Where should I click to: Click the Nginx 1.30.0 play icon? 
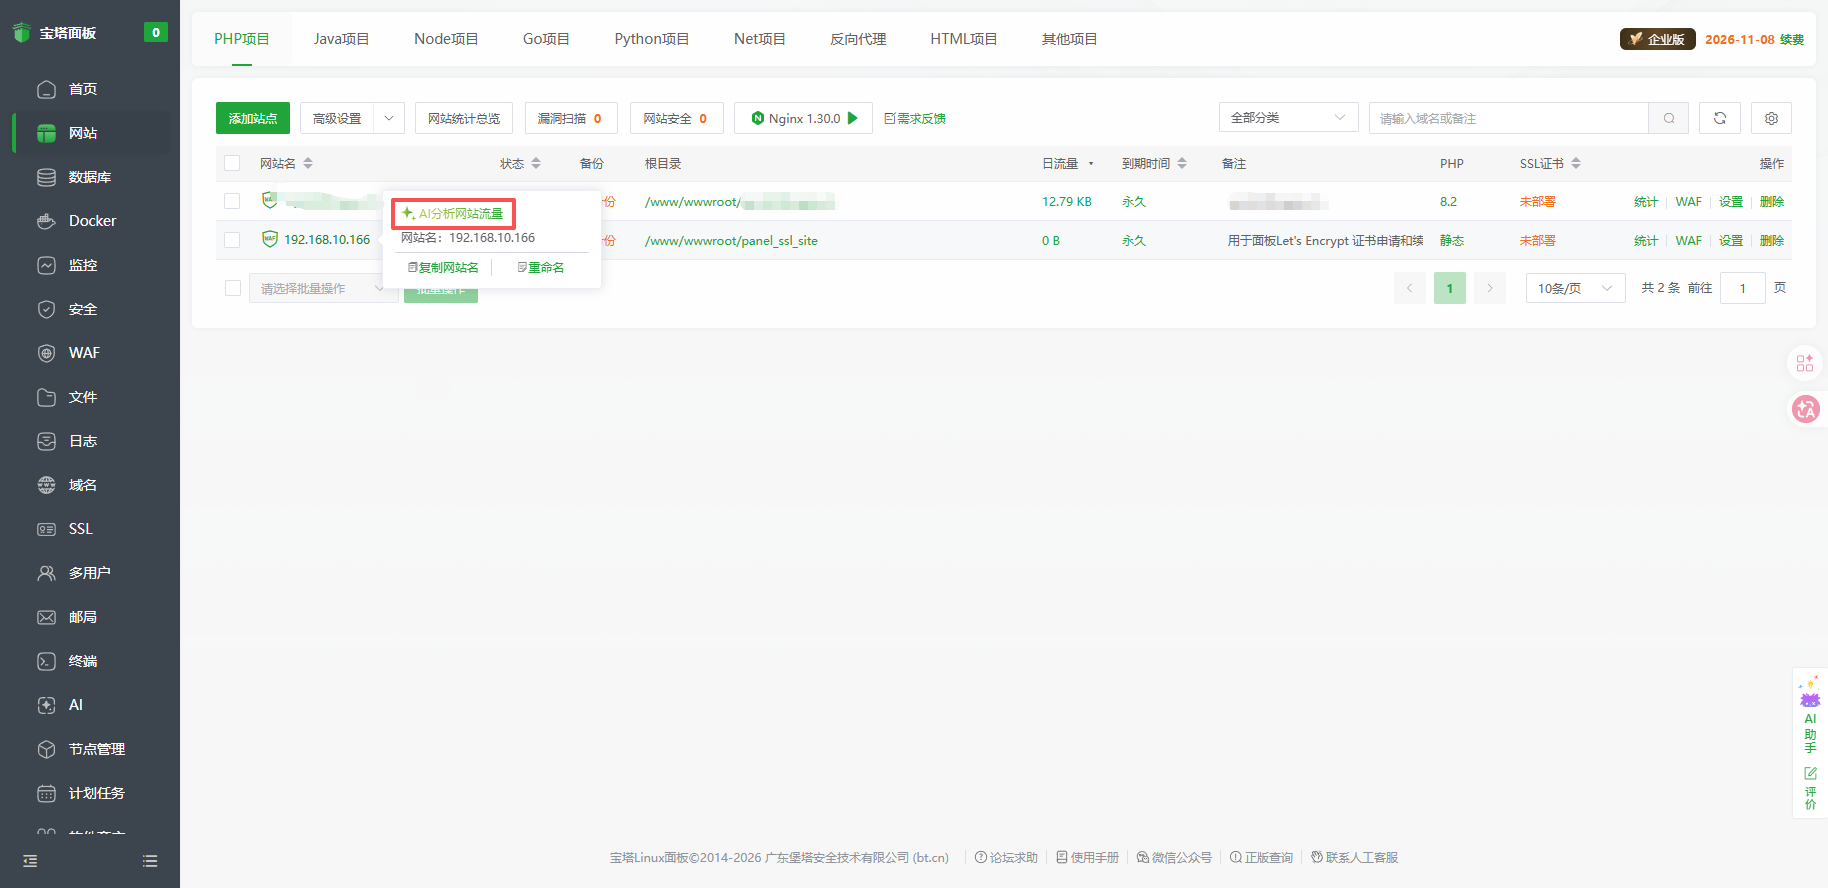853,118
